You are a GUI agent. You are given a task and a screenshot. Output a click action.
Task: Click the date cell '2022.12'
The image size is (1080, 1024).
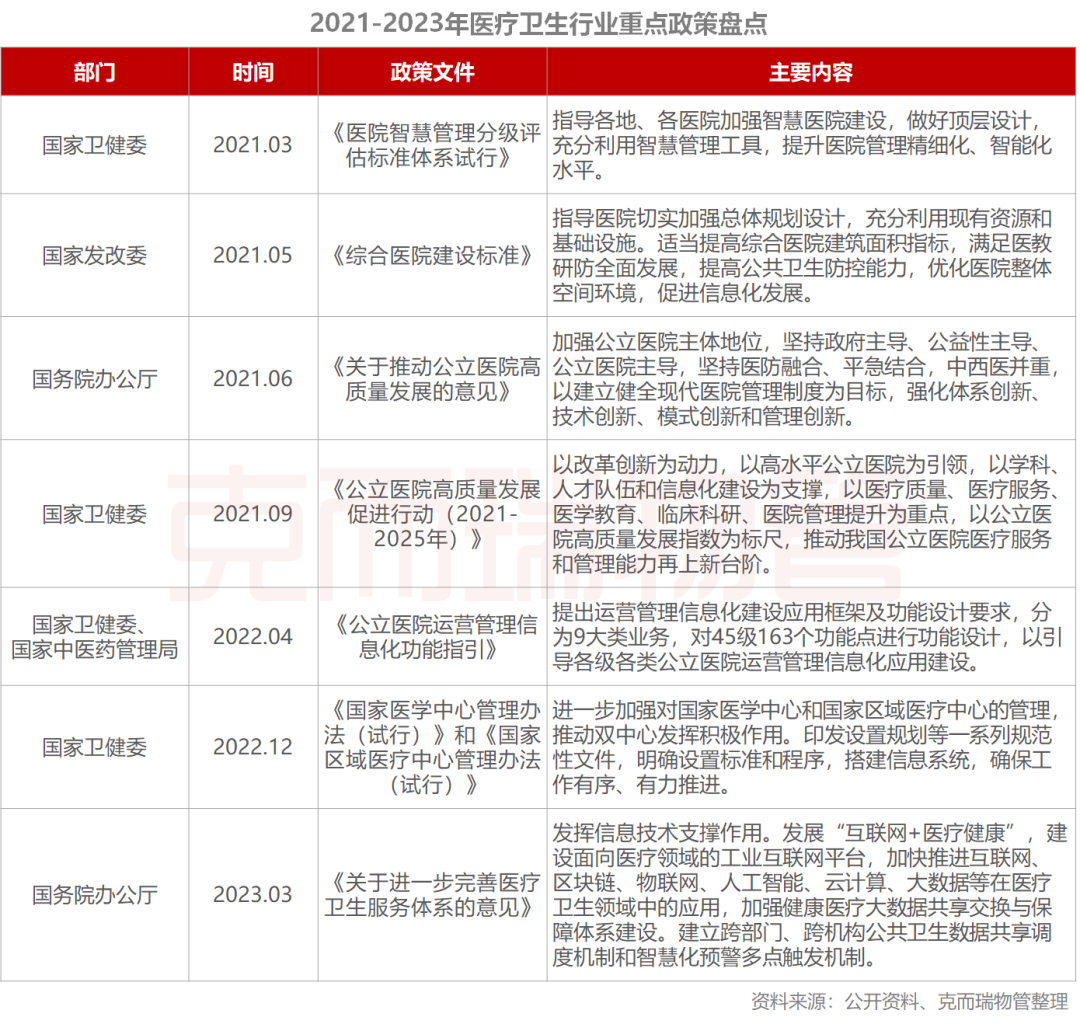(253, 747)
